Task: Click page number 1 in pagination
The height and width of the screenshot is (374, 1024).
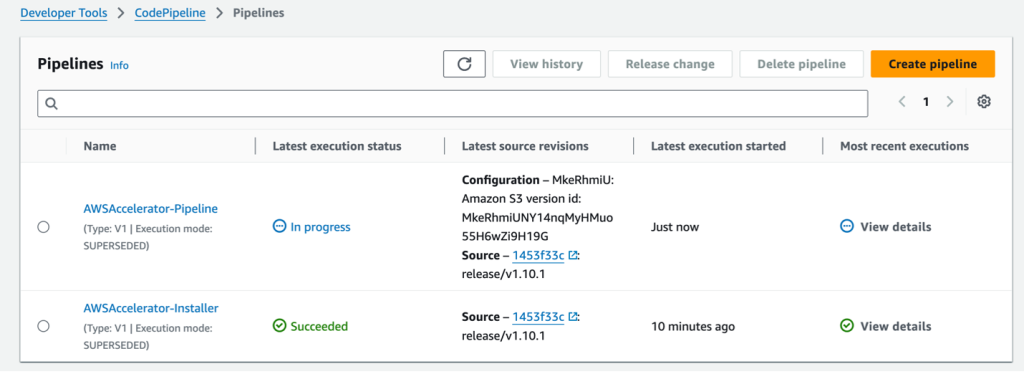Action: point(925,102)
